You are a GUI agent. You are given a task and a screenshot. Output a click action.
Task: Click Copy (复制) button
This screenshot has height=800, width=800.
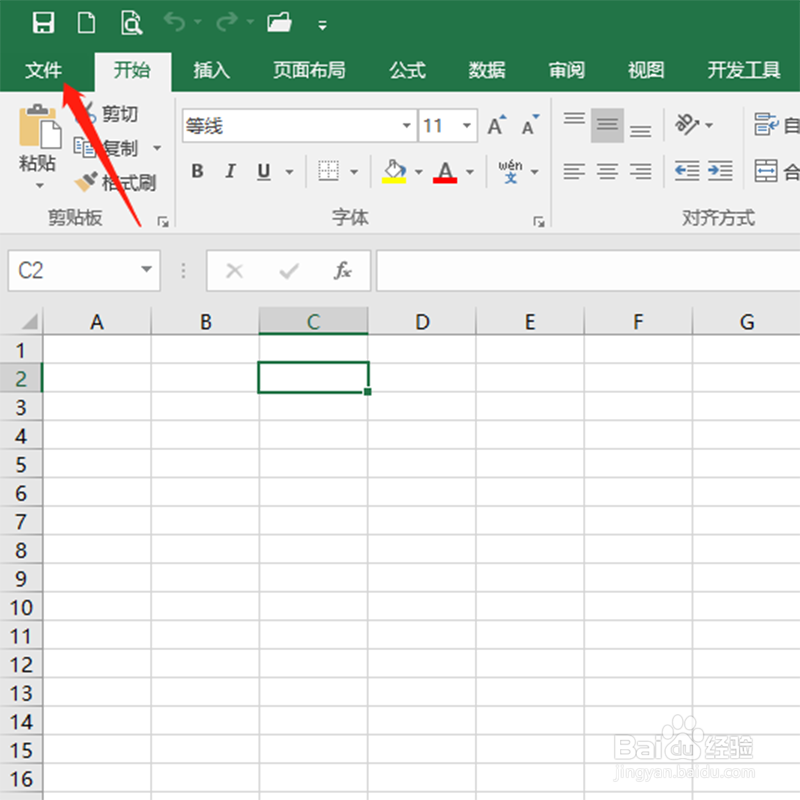coord(106,148)
